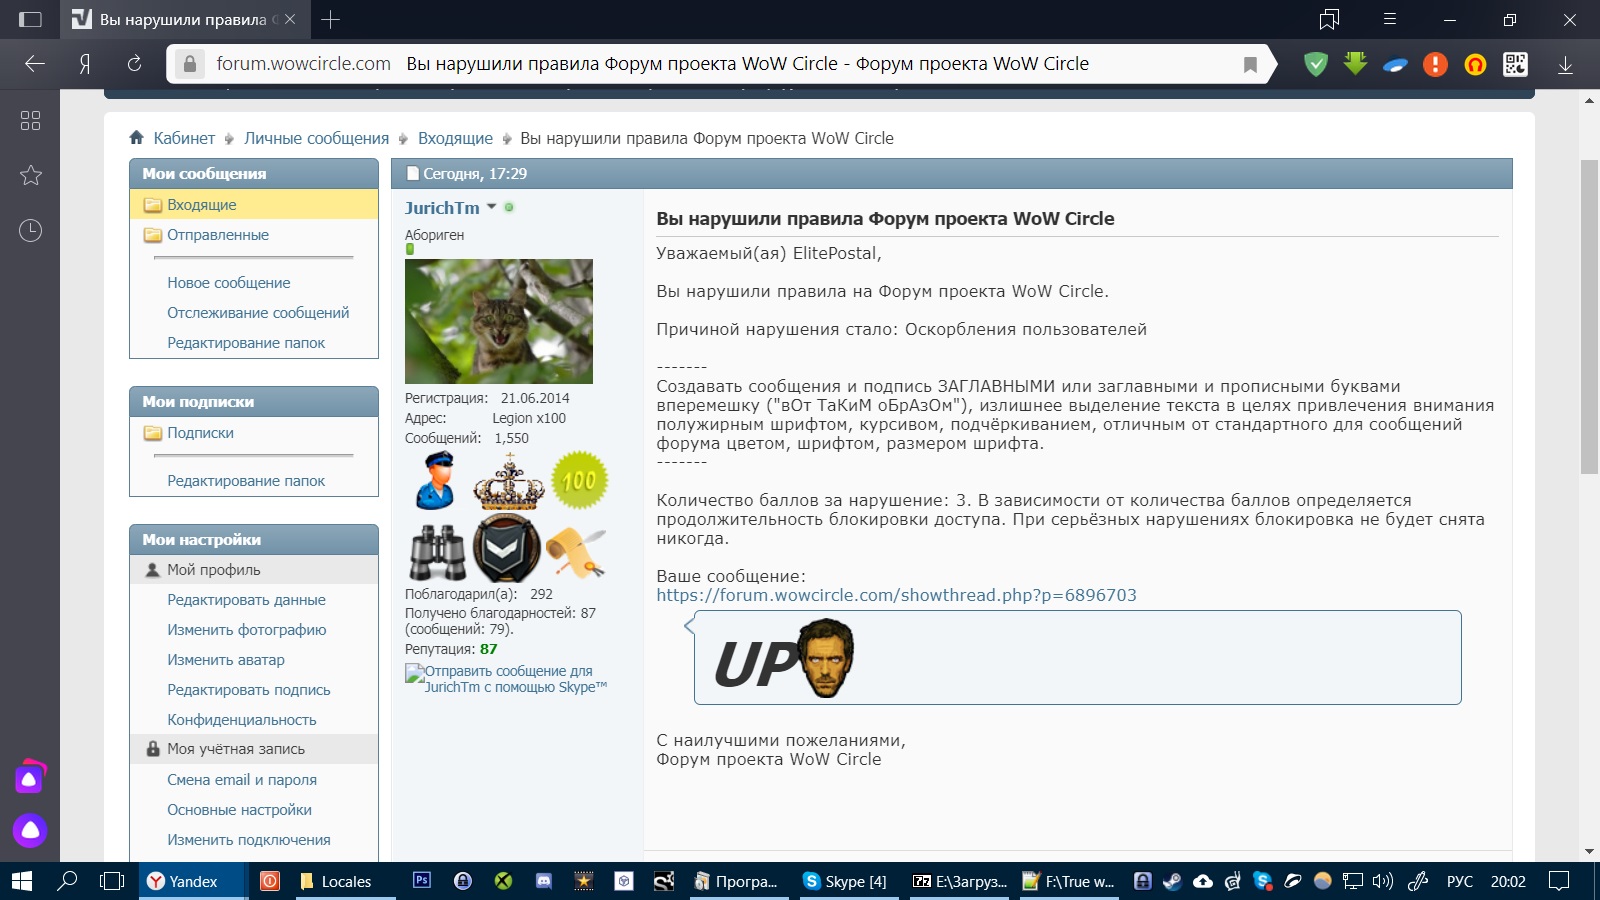
Task: Open favorites star icon in sidebar
Action: click(x=31, y=176)
